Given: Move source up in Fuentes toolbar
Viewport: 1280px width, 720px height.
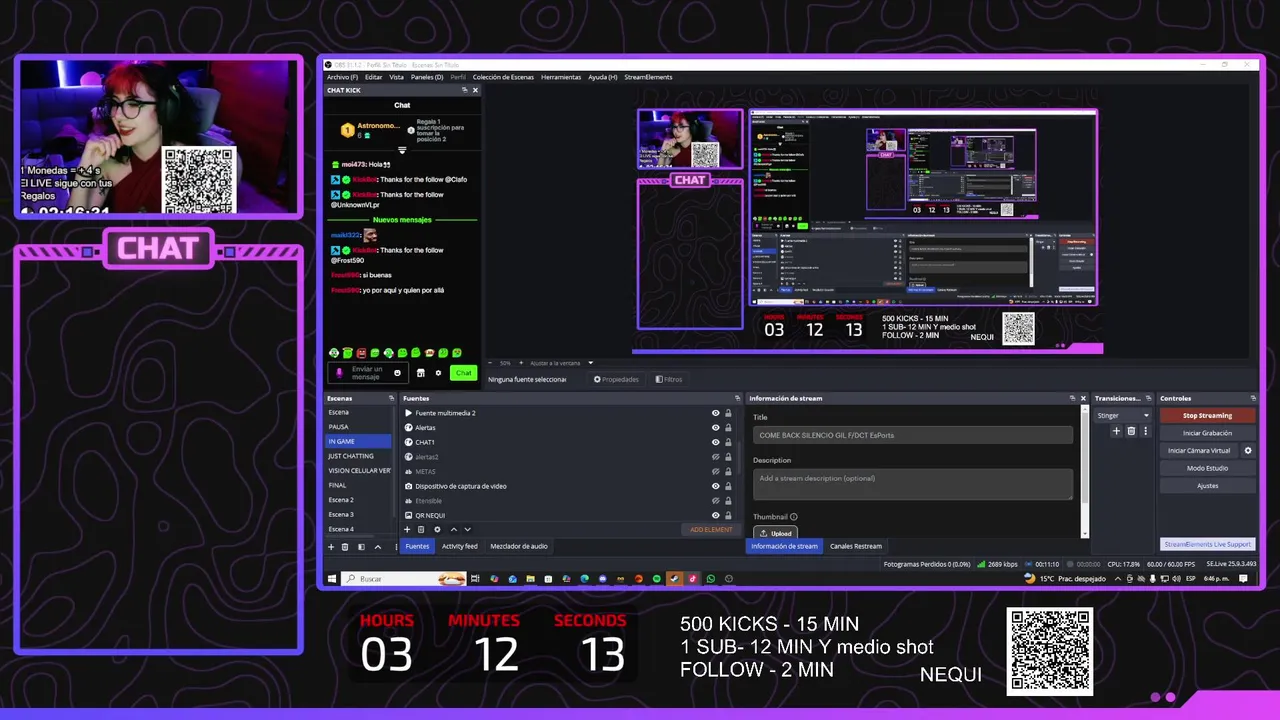Looking at the screenshot, I should [x=453, y=529].
